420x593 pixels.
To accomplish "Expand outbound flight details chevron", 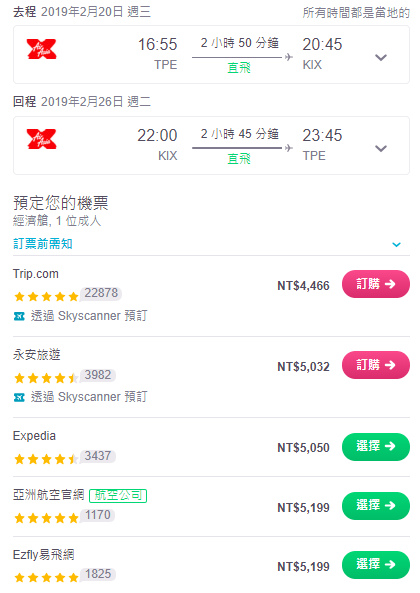I will click(x=381, y=57).
